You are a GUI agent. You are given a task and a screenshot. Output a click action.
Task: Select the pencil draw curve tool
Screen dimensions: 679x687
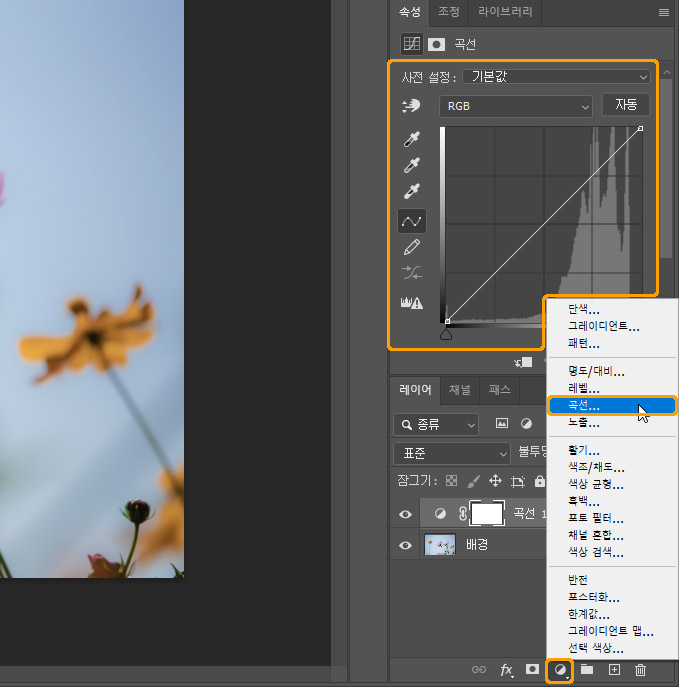[411, 247]
